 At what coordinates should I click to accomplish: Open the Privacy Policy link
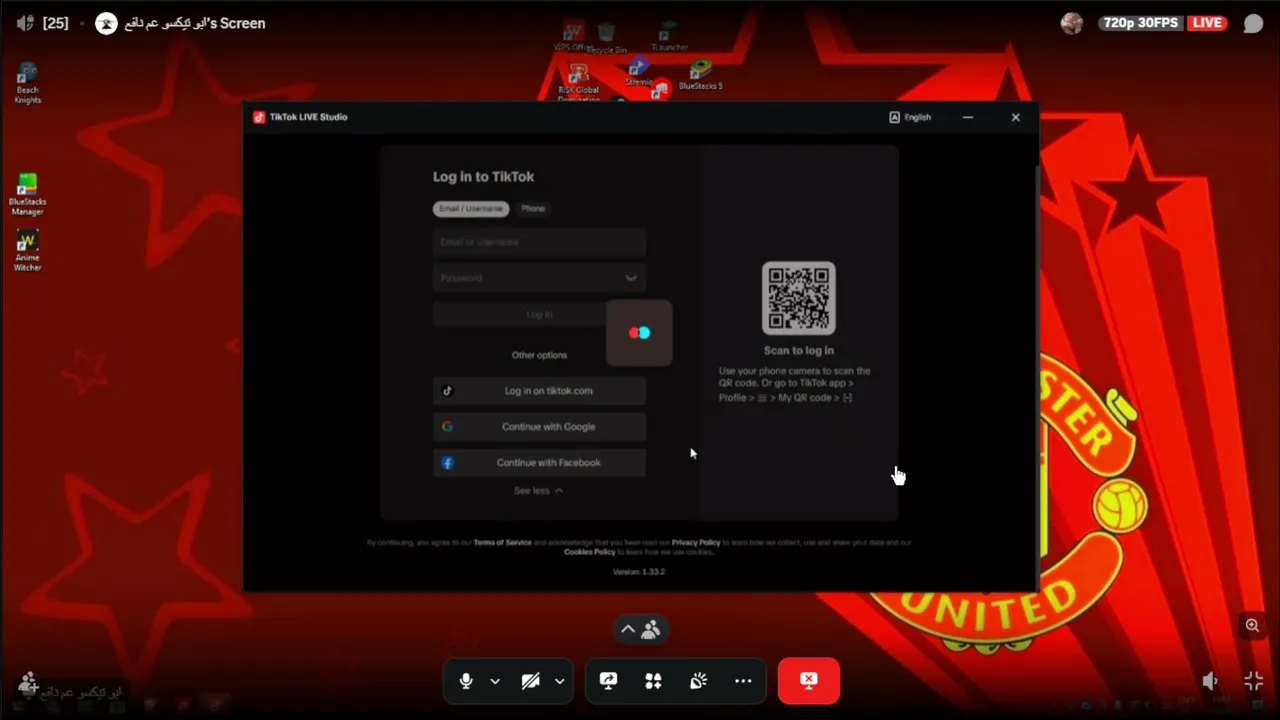tap(696, 542)
